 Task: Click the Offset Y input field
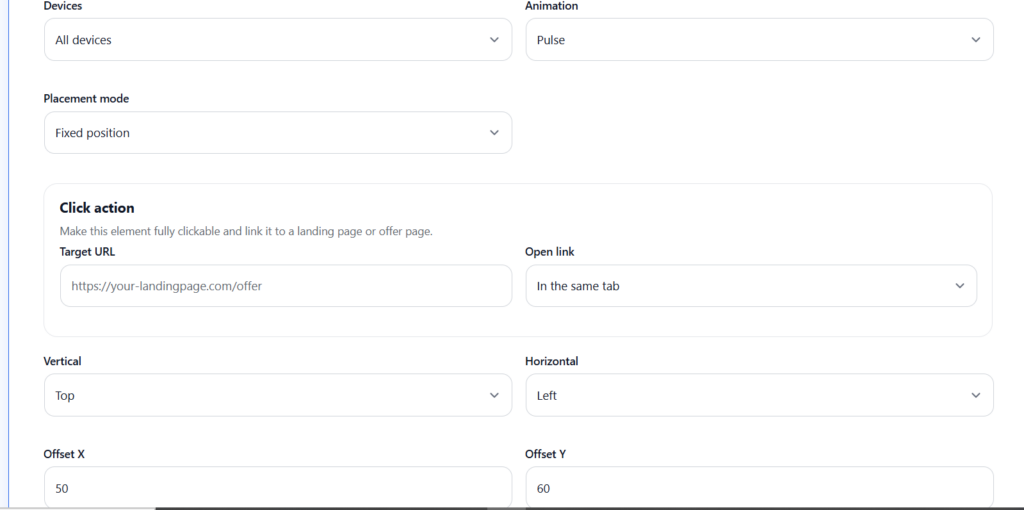[x=758, y=488]
